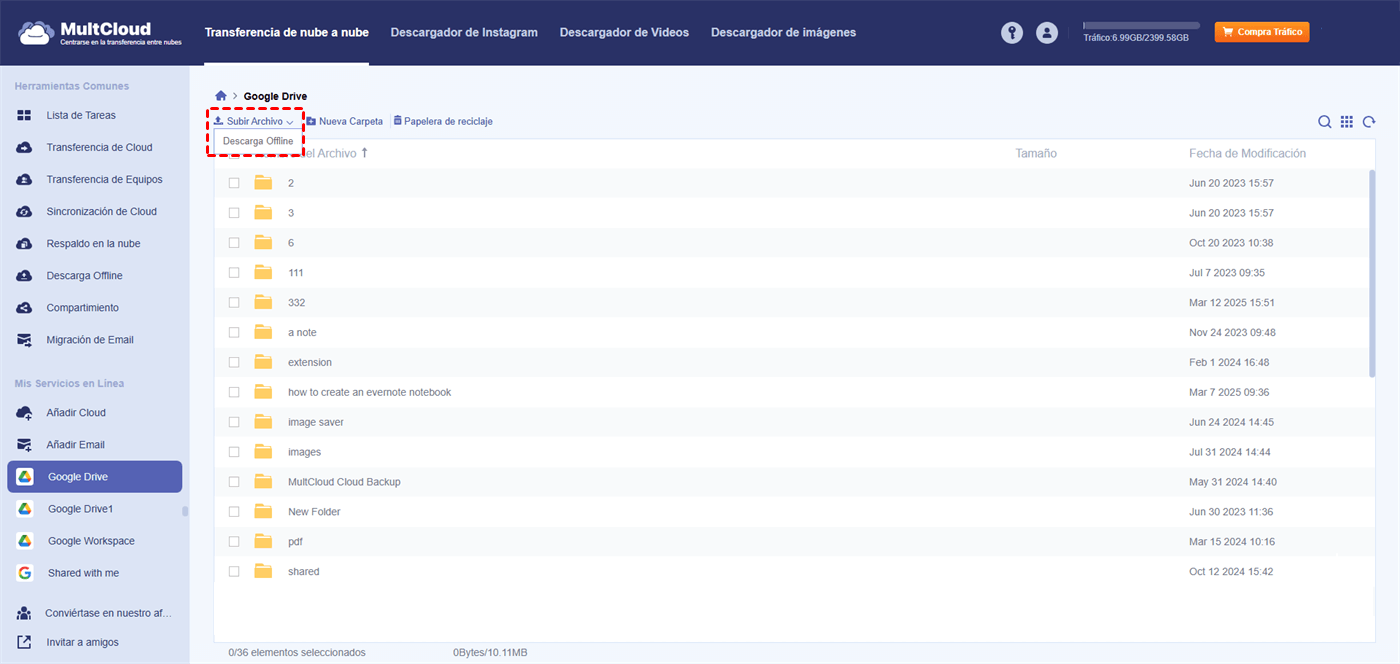
Task: Open Descargador de Videos tab
Action: click(x=624, y=33)
